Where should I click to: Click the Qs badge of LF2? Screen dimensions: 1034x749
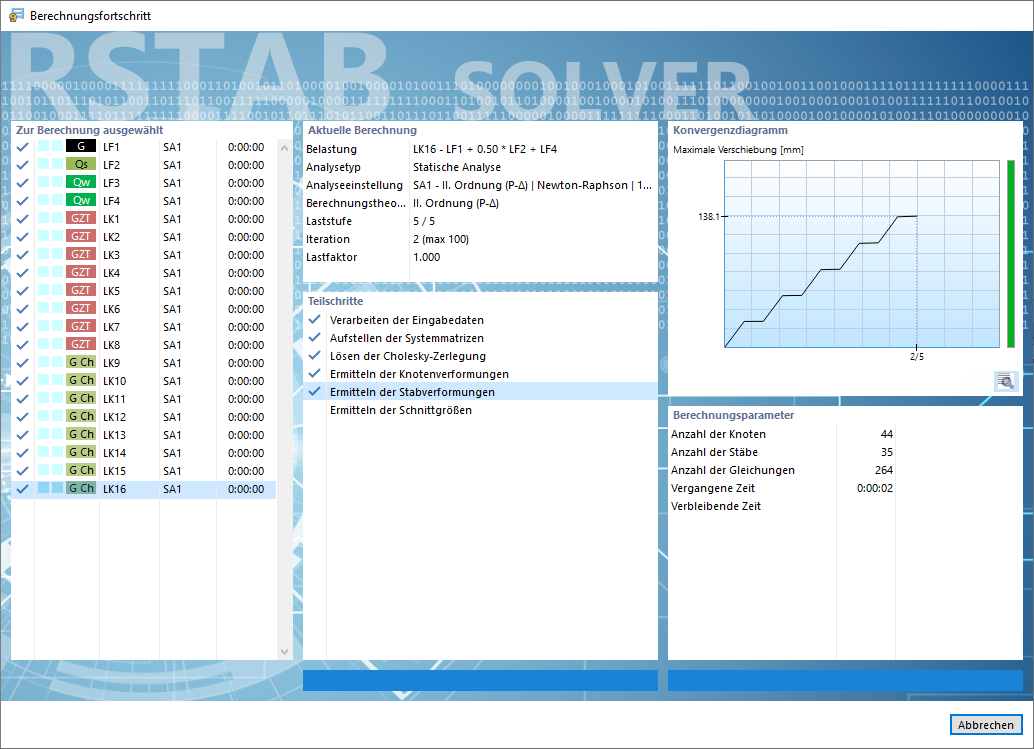(81, 164)
